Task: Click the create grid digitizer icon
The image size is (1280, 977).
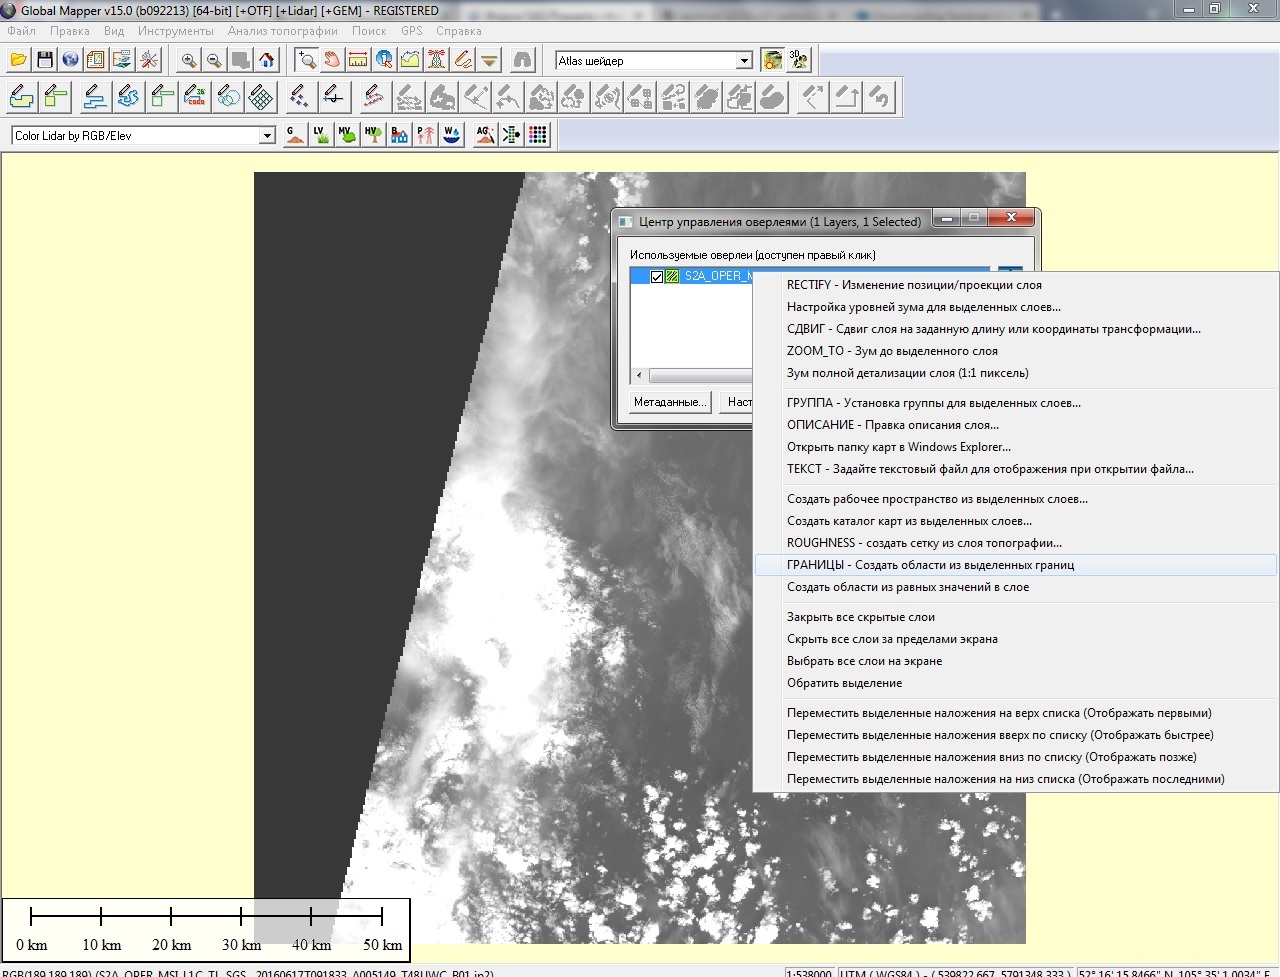Action: 261,97
